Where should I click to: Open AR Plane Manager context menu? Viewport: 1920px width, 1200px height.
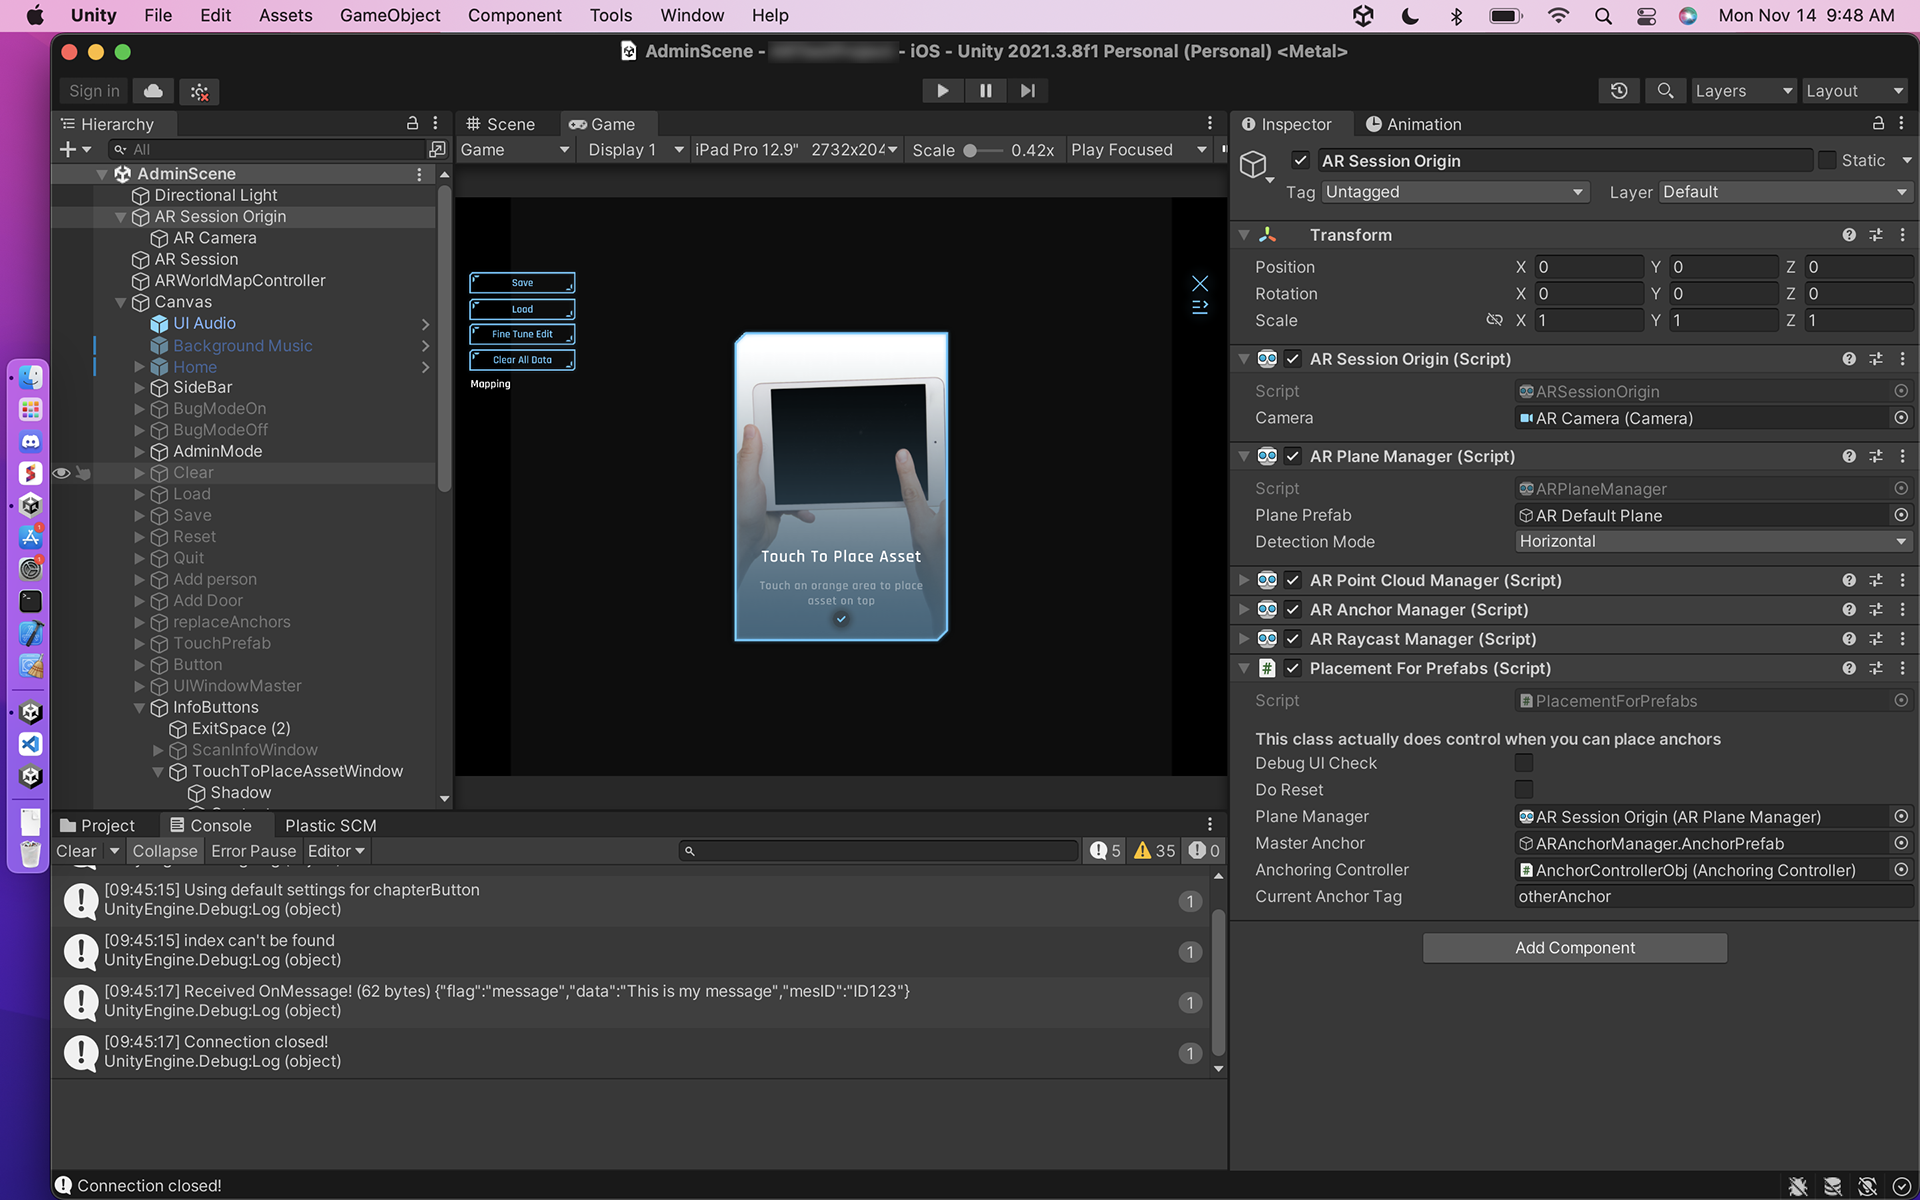coord(1902,456)
